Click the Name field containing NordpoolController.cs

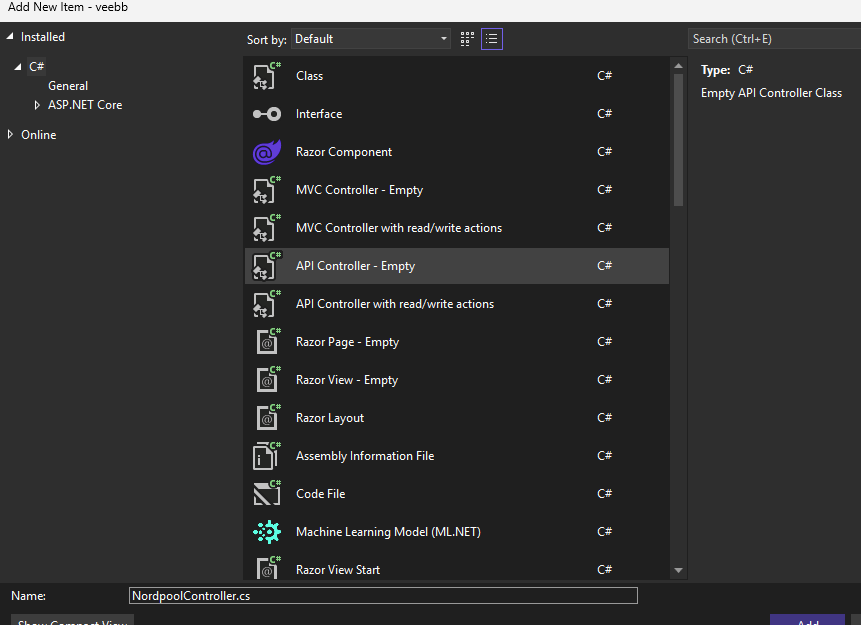(383, 595)
